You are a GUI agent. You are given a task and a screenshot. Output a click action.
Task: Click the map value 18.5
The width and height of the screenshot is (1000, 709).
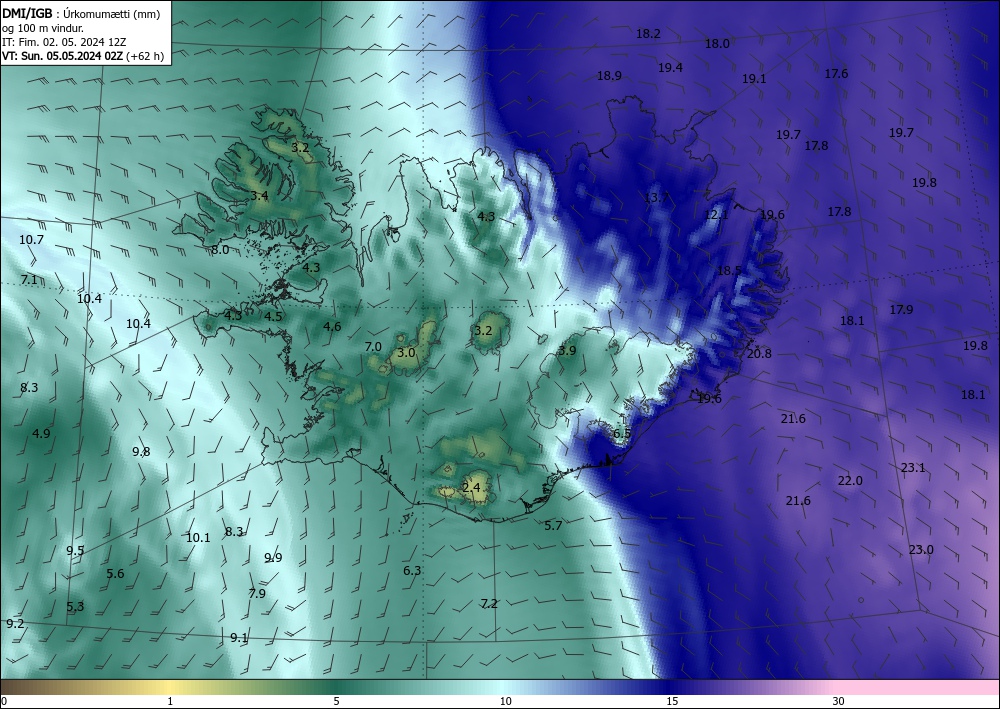pos(729,270)
